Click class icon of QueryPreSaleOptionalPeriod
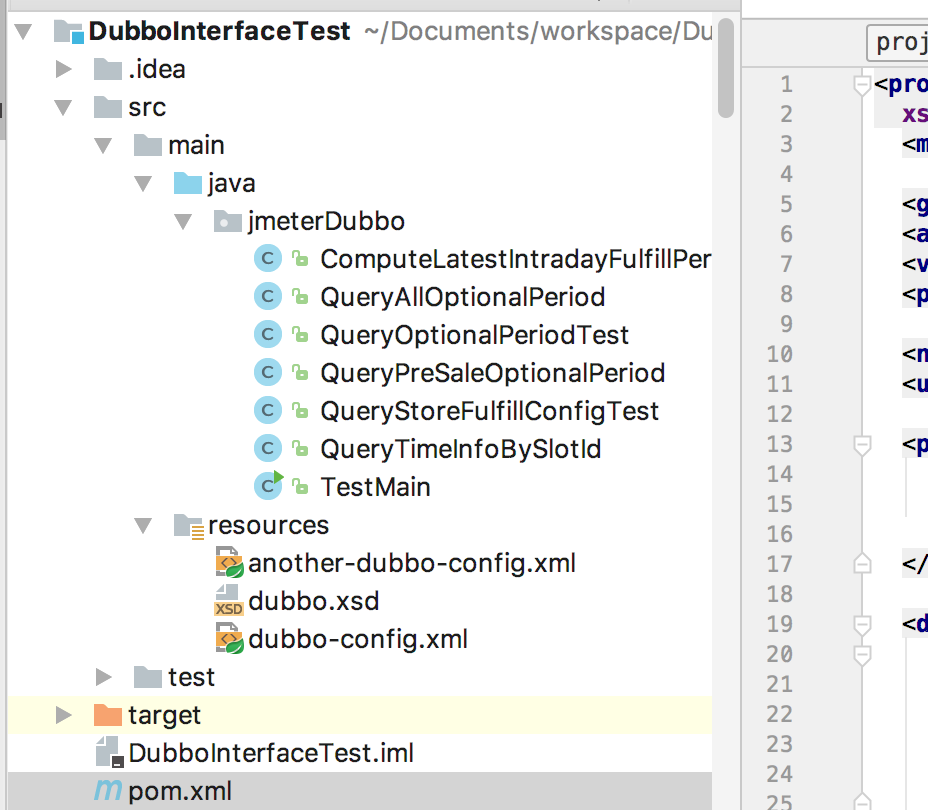This screenshot has width=928, height=810. tap(268, 372)
